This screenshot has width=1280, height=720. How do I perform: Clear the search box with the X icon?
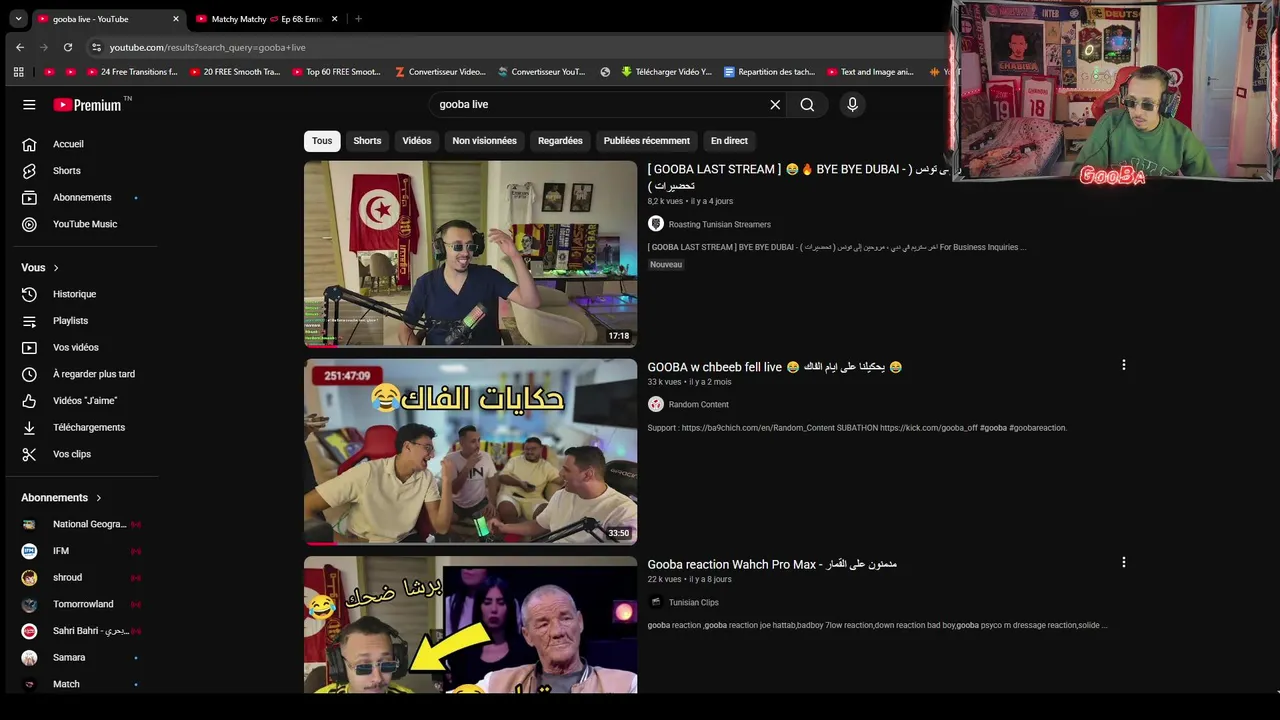[x=775, y=105]
